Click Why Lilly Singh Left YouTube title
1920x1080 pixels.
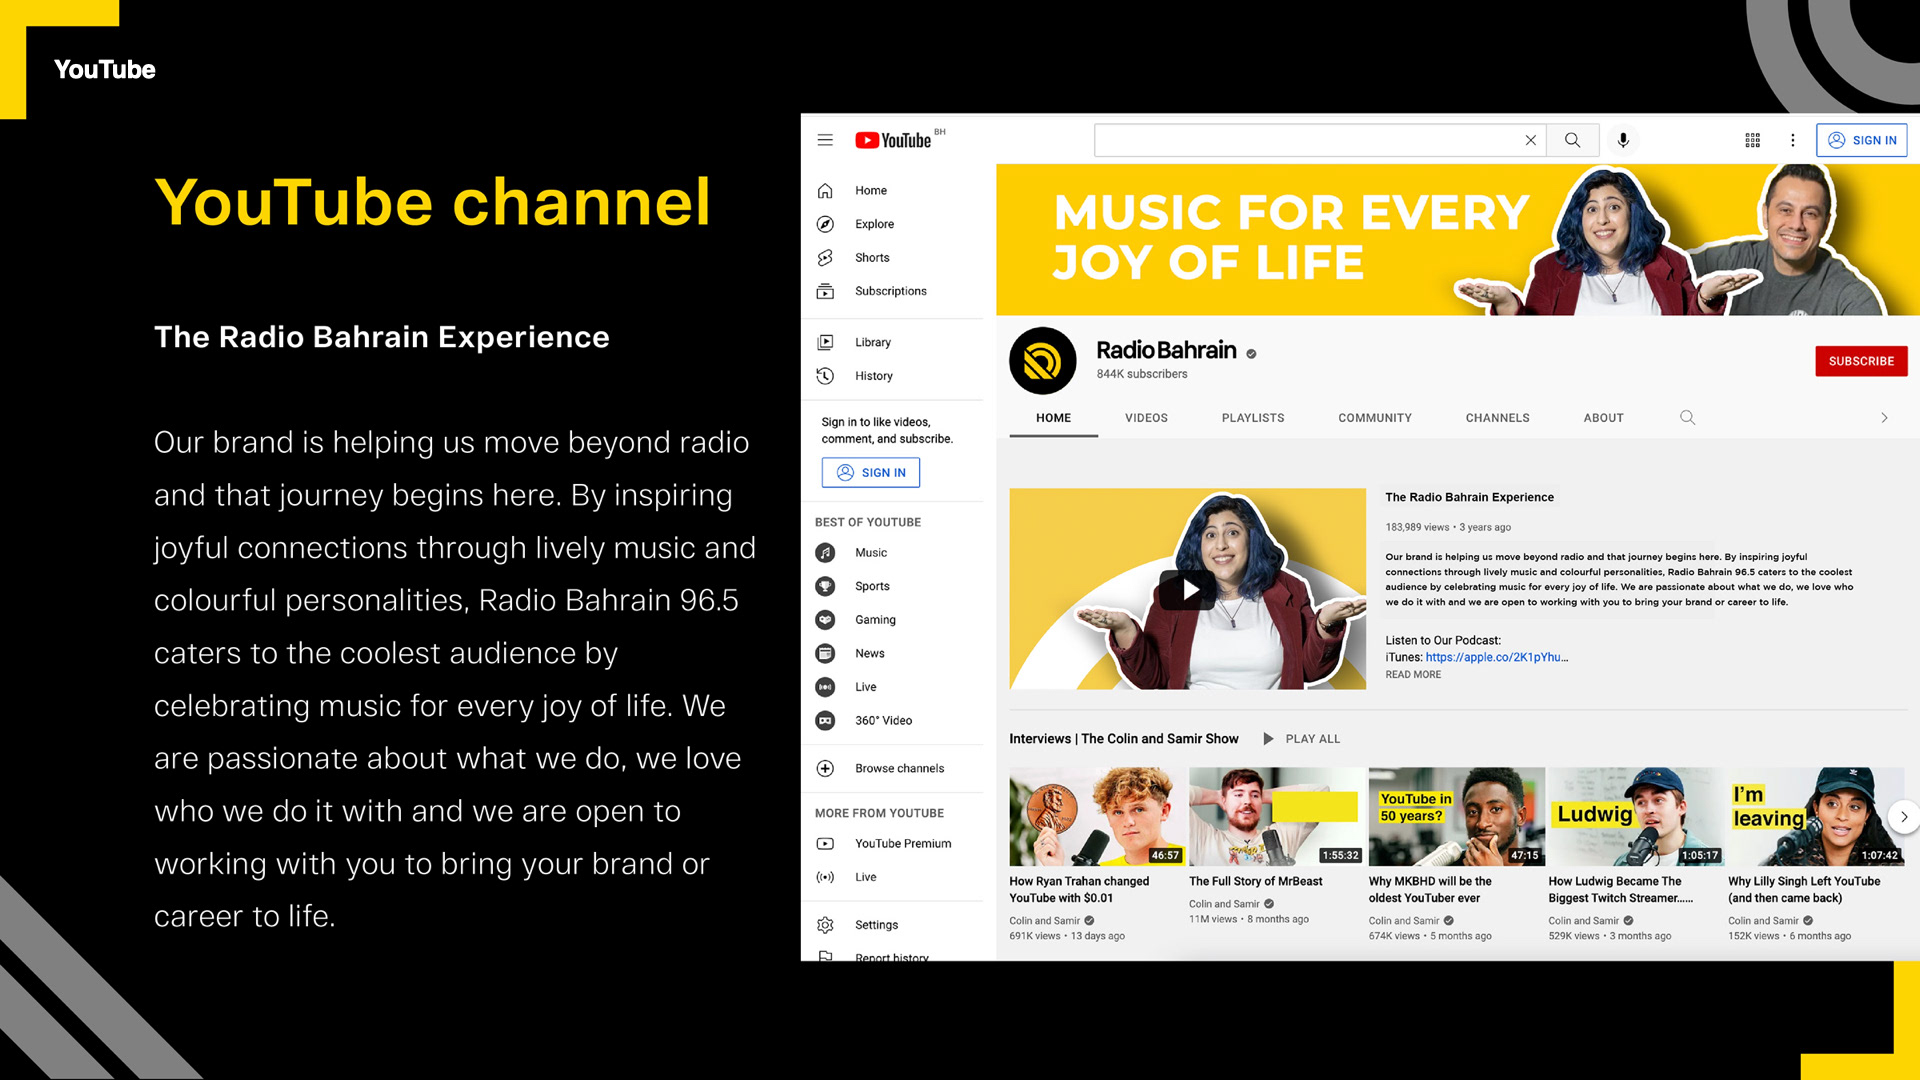click(1804, 889)
